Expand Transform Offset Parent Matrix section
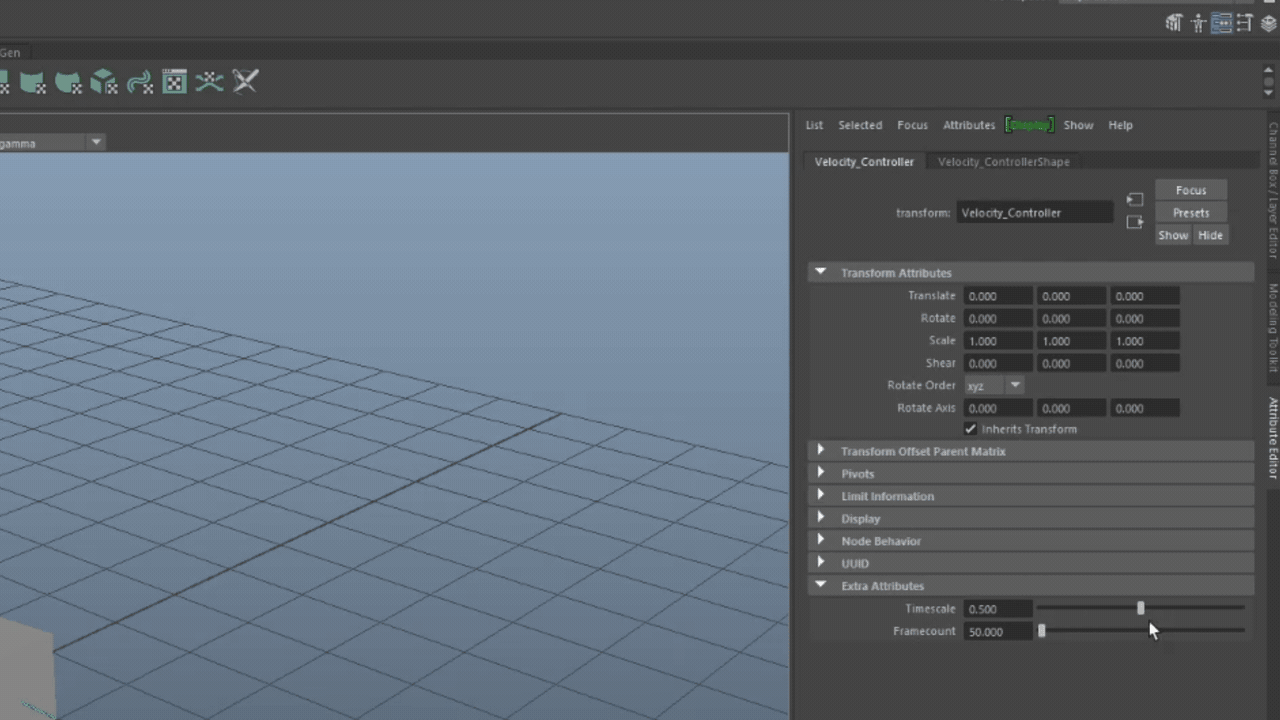 point(821,451)
